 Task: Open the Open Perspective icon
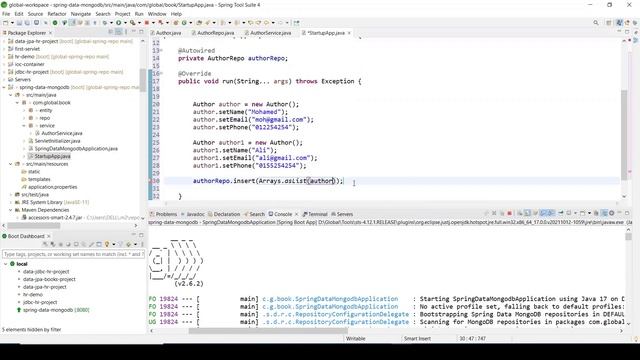tap(609, 23)
